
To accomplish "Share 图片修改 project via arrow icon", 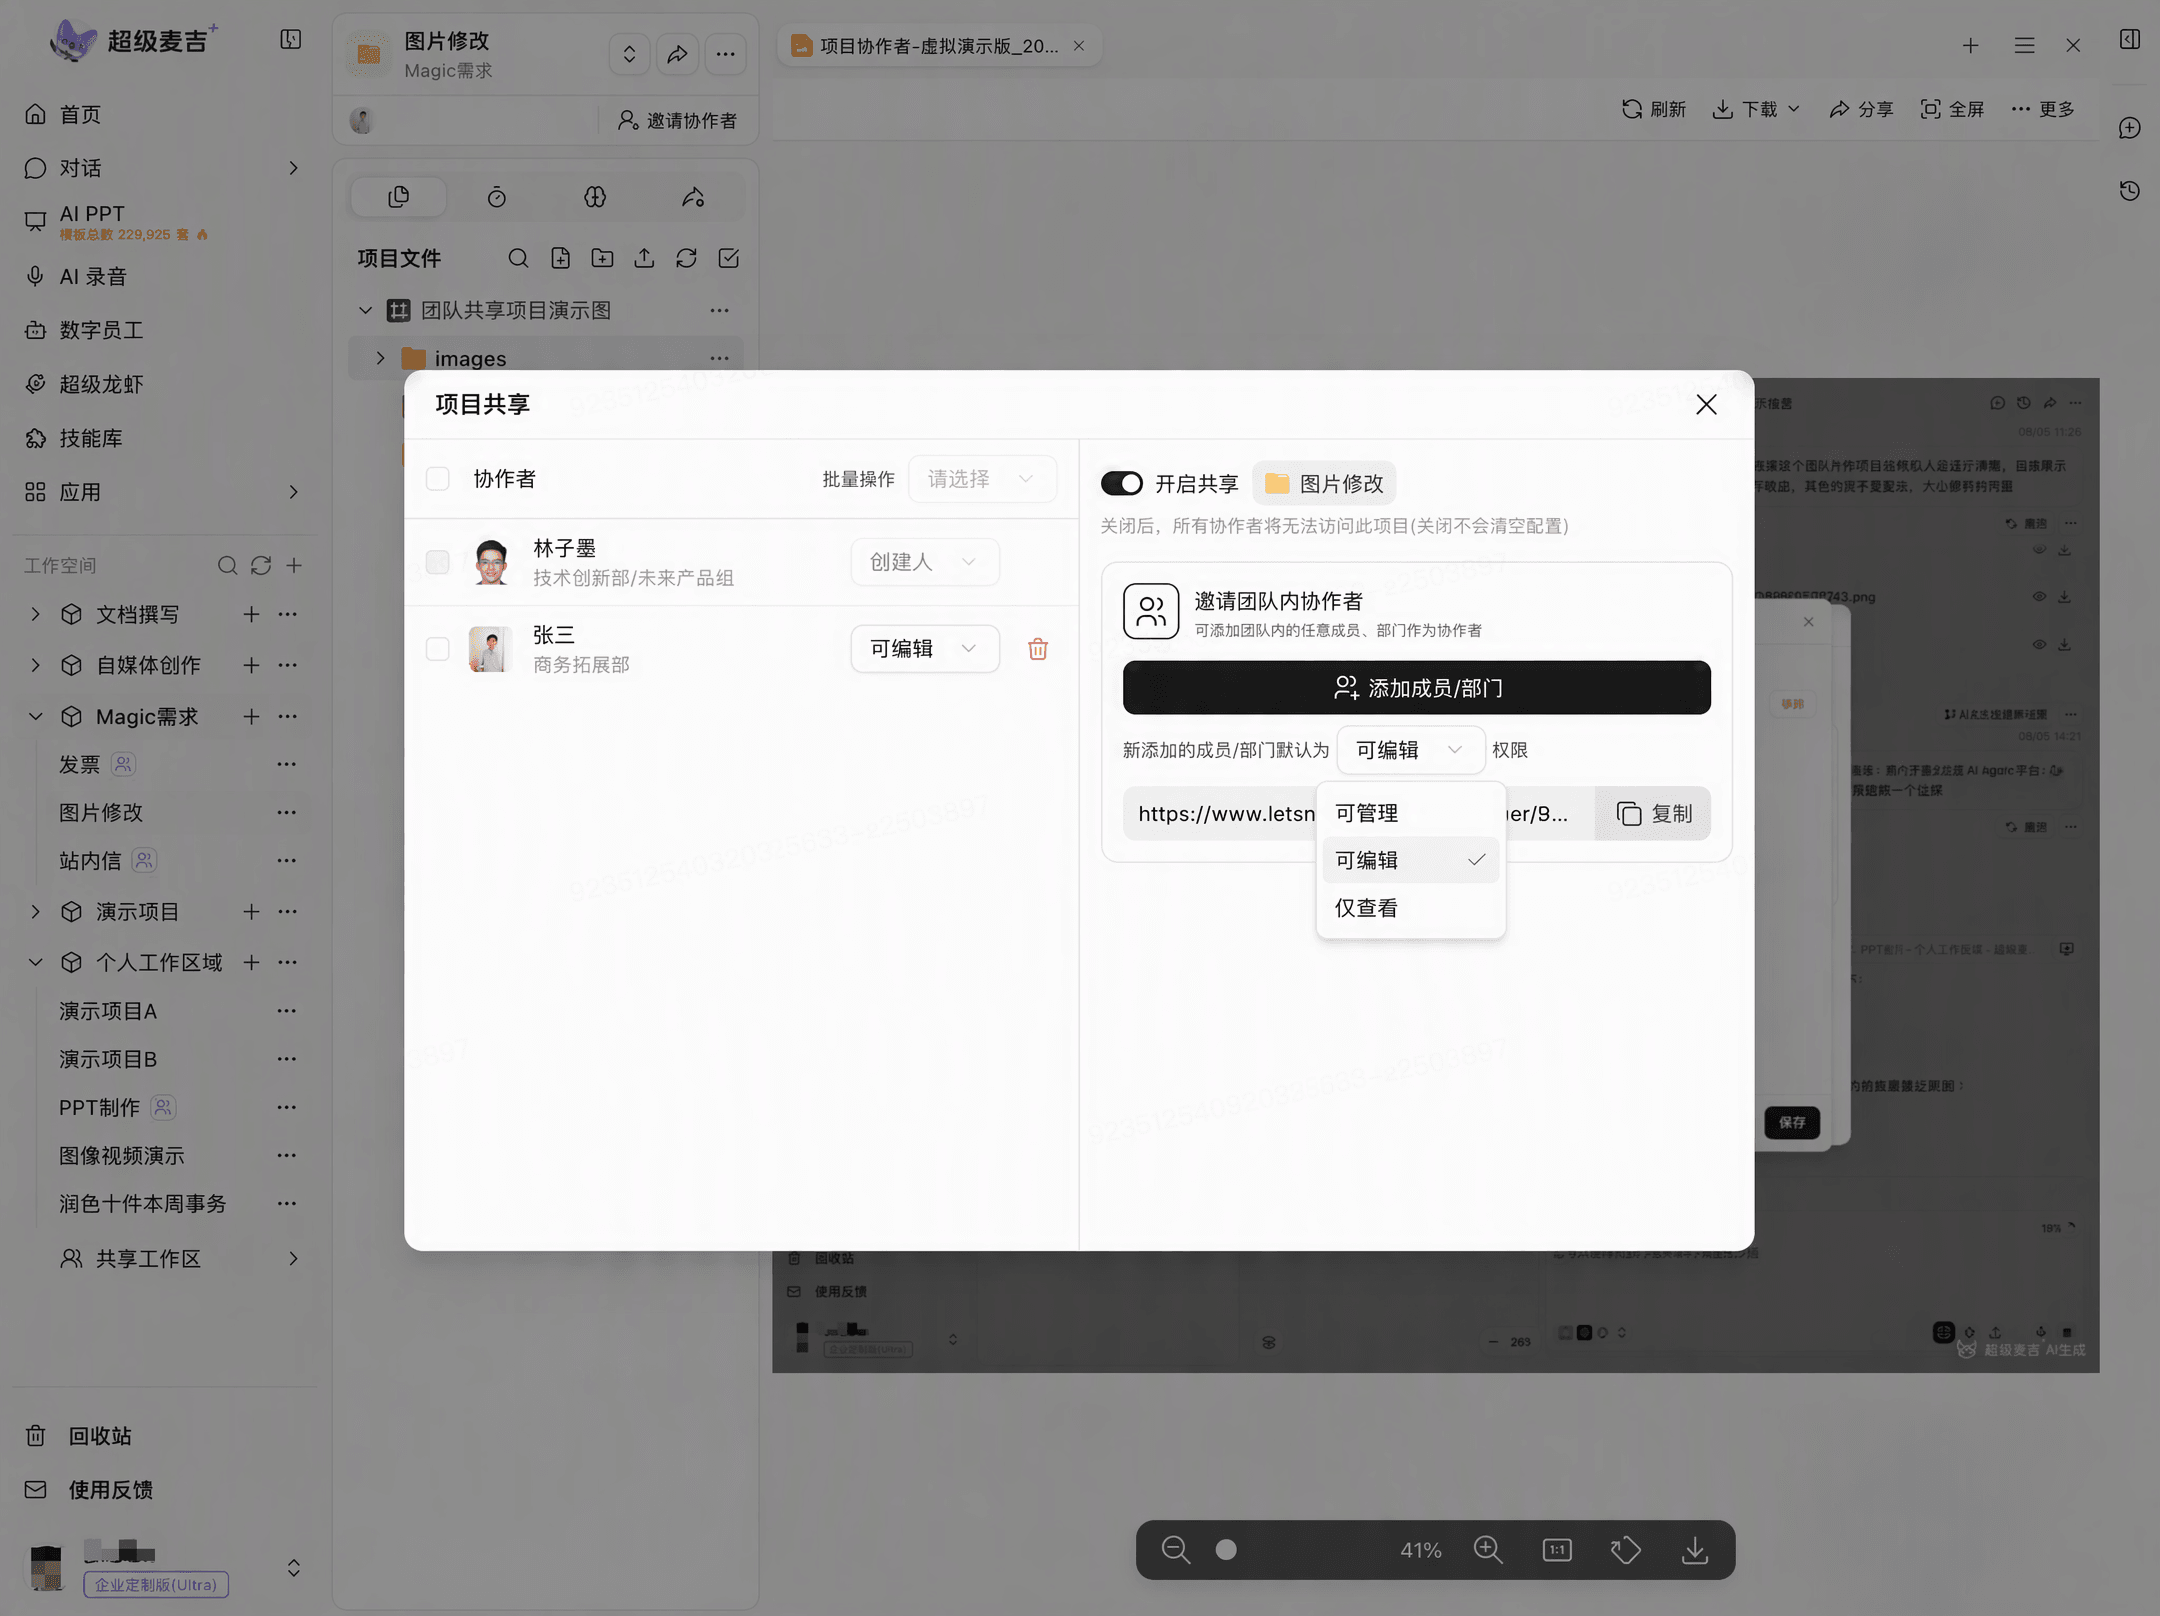I will point(678,53).
